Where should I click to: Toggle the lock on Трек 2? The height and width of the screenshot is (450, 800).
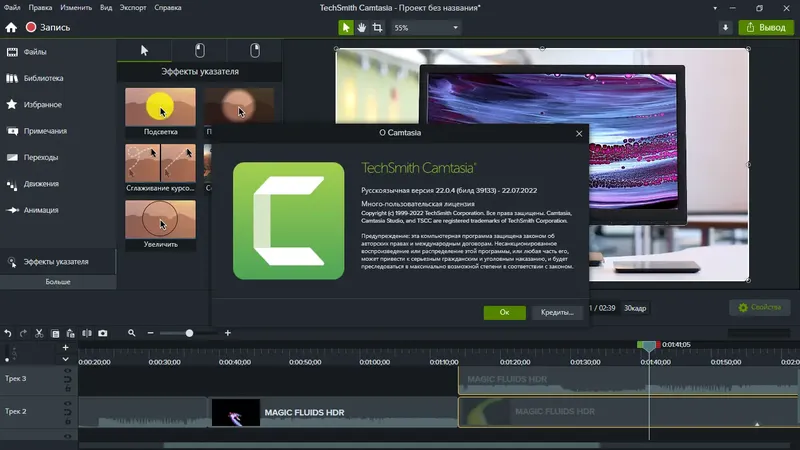point(67,421)
